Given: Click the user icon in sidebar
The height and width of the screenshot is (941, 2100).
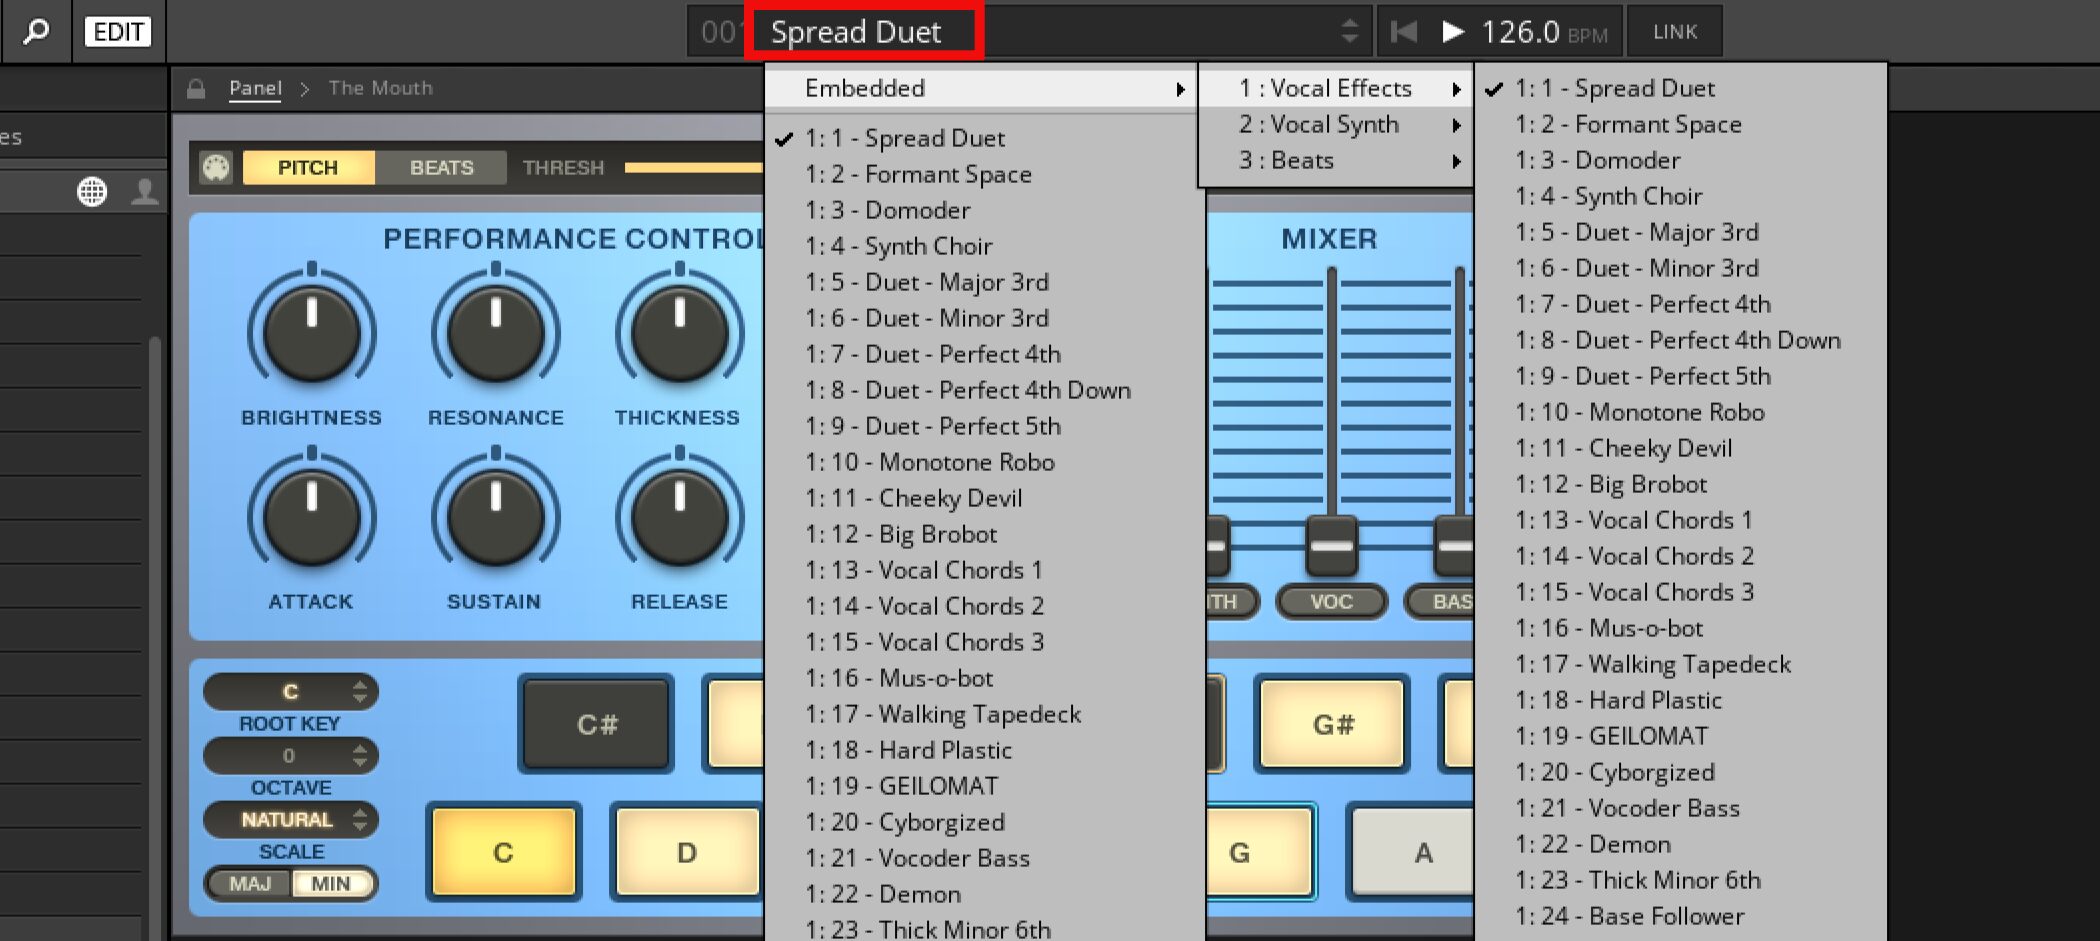Looking at the screenshot, I should tap(145, 191).
